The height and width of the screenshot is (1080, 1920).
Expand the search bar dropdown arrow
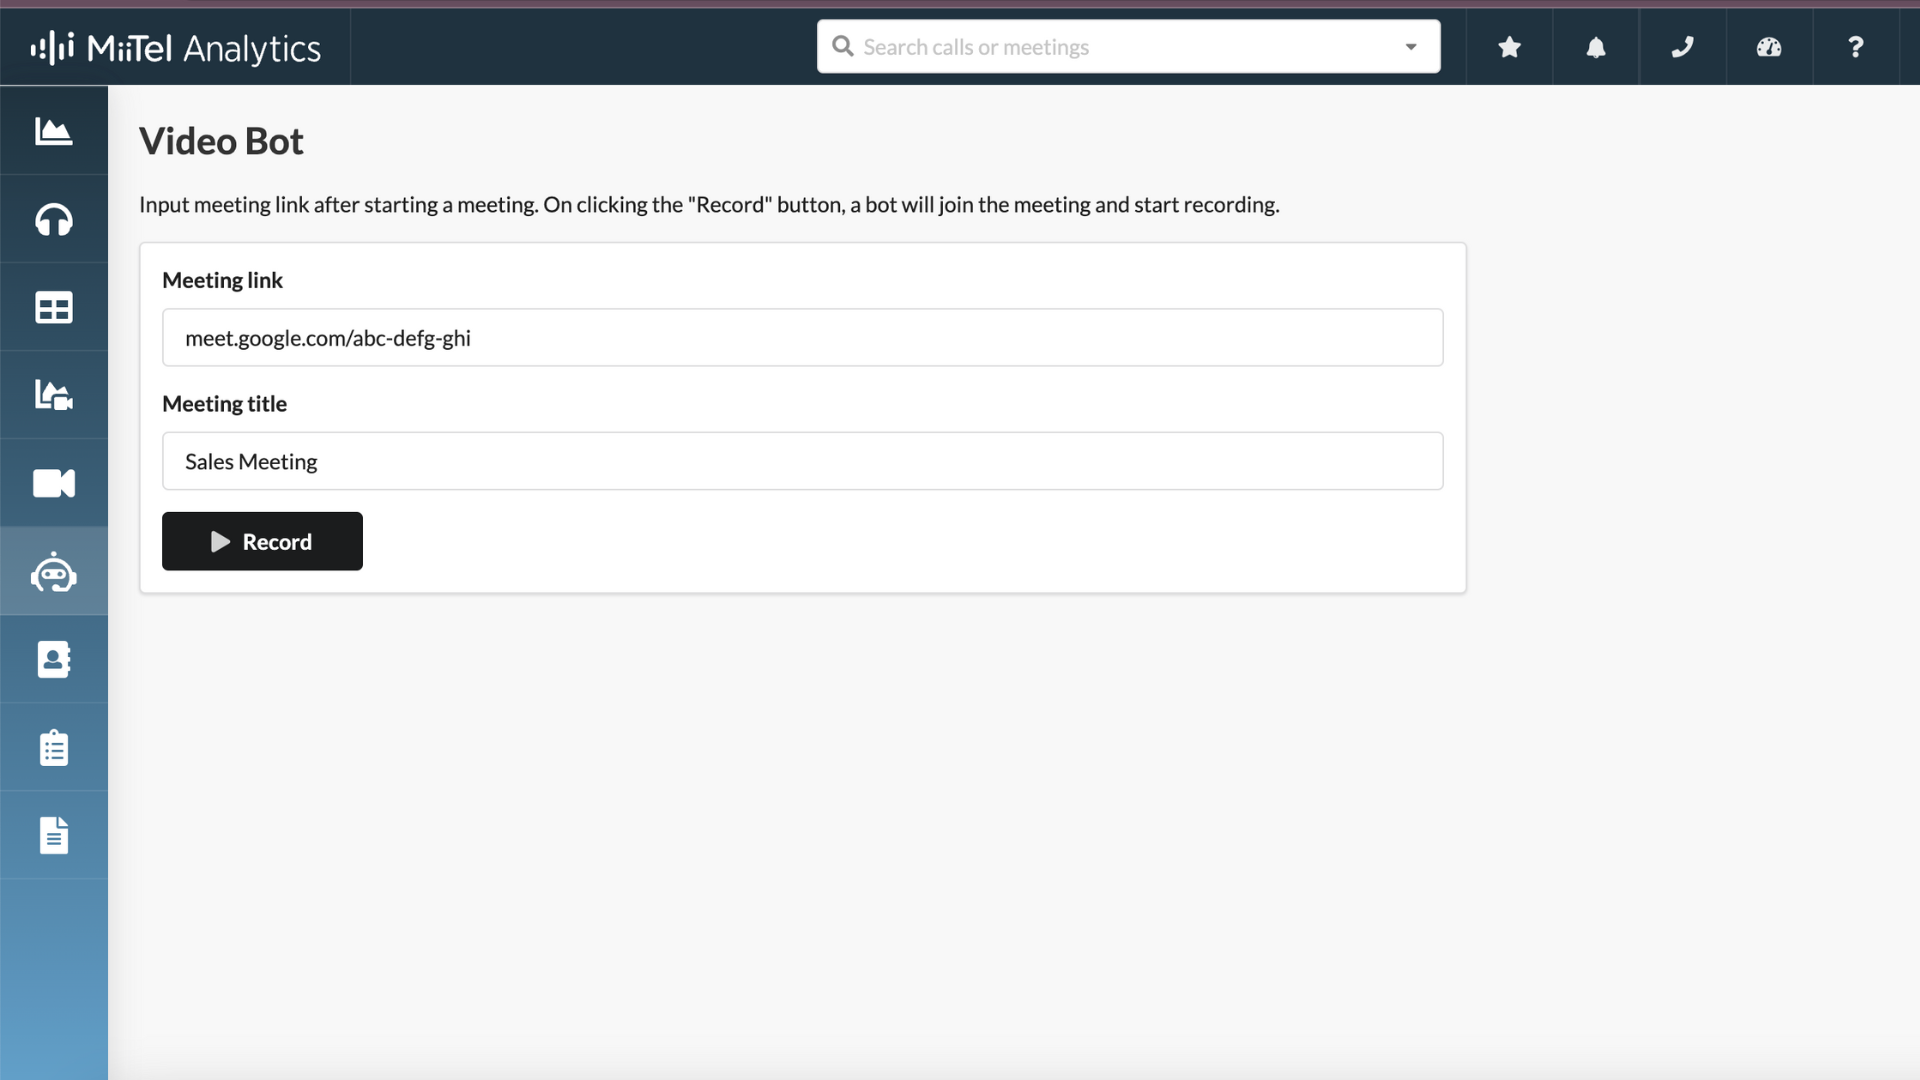click(x=1411, y=47)
